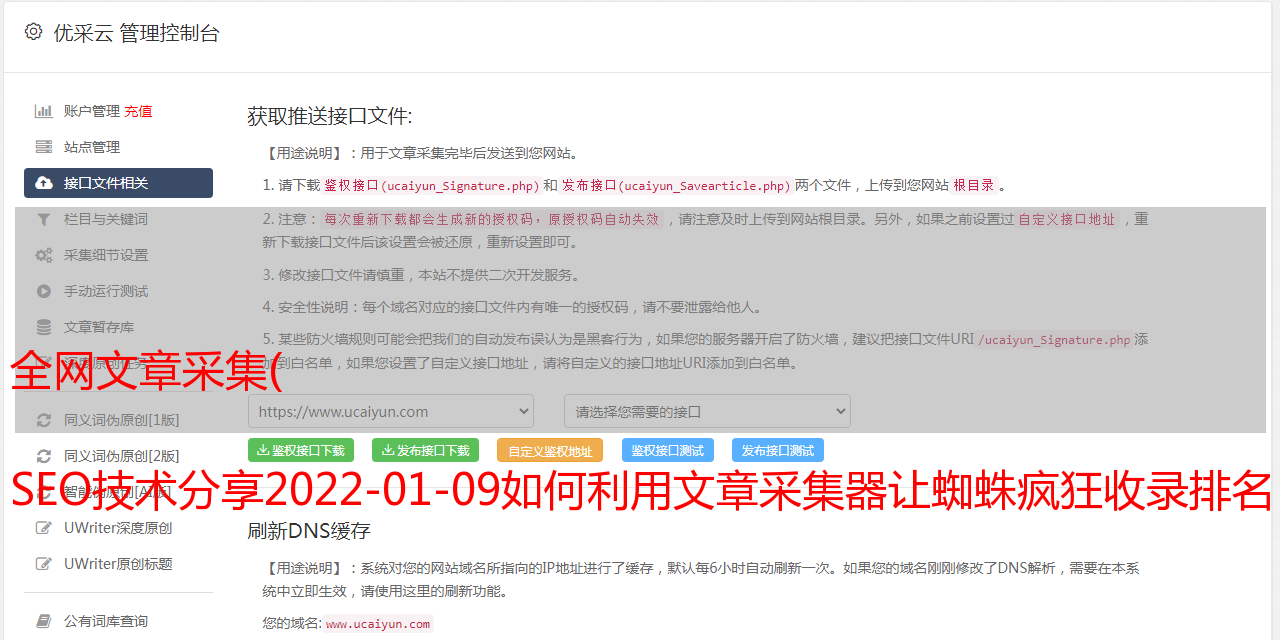This screenshot has width=1280, height=640.
Task: Download via the 发布接口下载 button
Action: point(425,450)
